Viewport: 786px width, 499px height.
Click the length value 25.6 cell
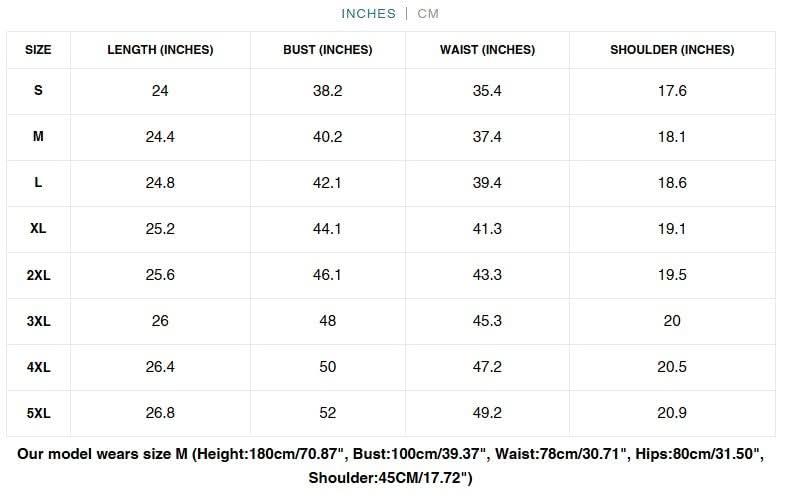[x=160, y=275]
